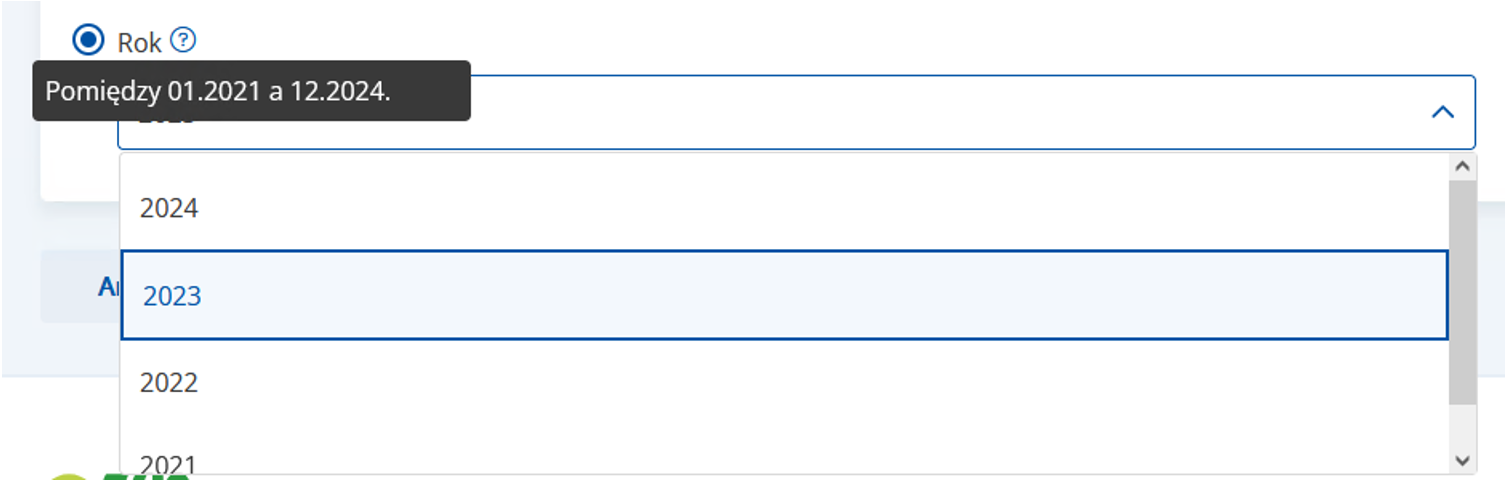
Task: Choose the 2022 year option
Action: tap(169, 383)
